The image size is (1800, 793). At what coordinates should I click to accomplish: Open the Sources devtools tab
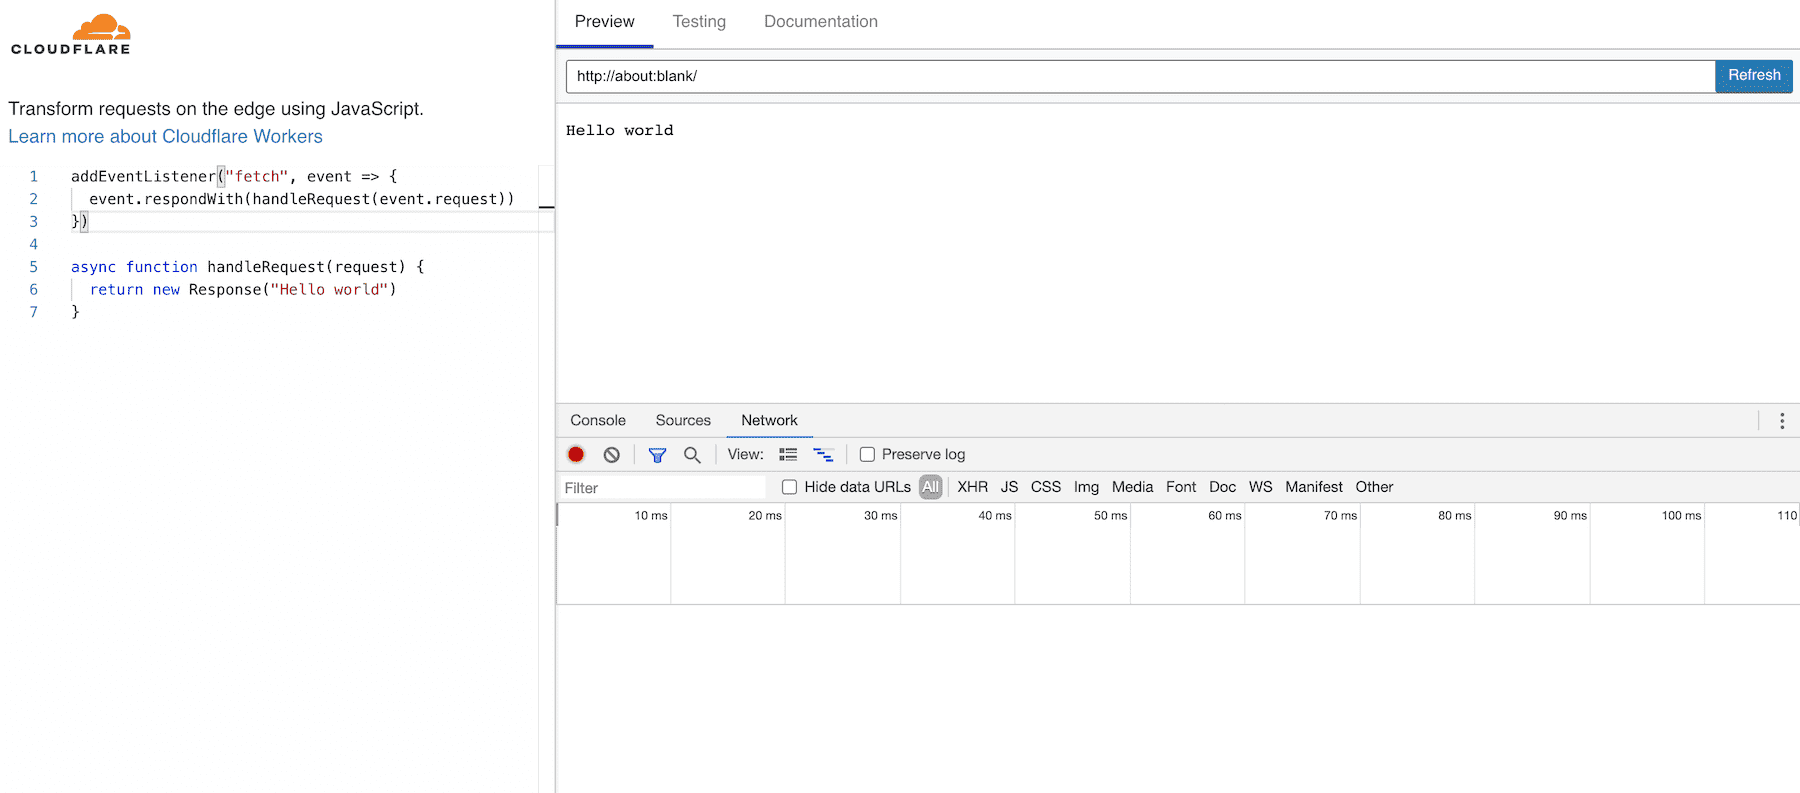(x=683, y=421)
